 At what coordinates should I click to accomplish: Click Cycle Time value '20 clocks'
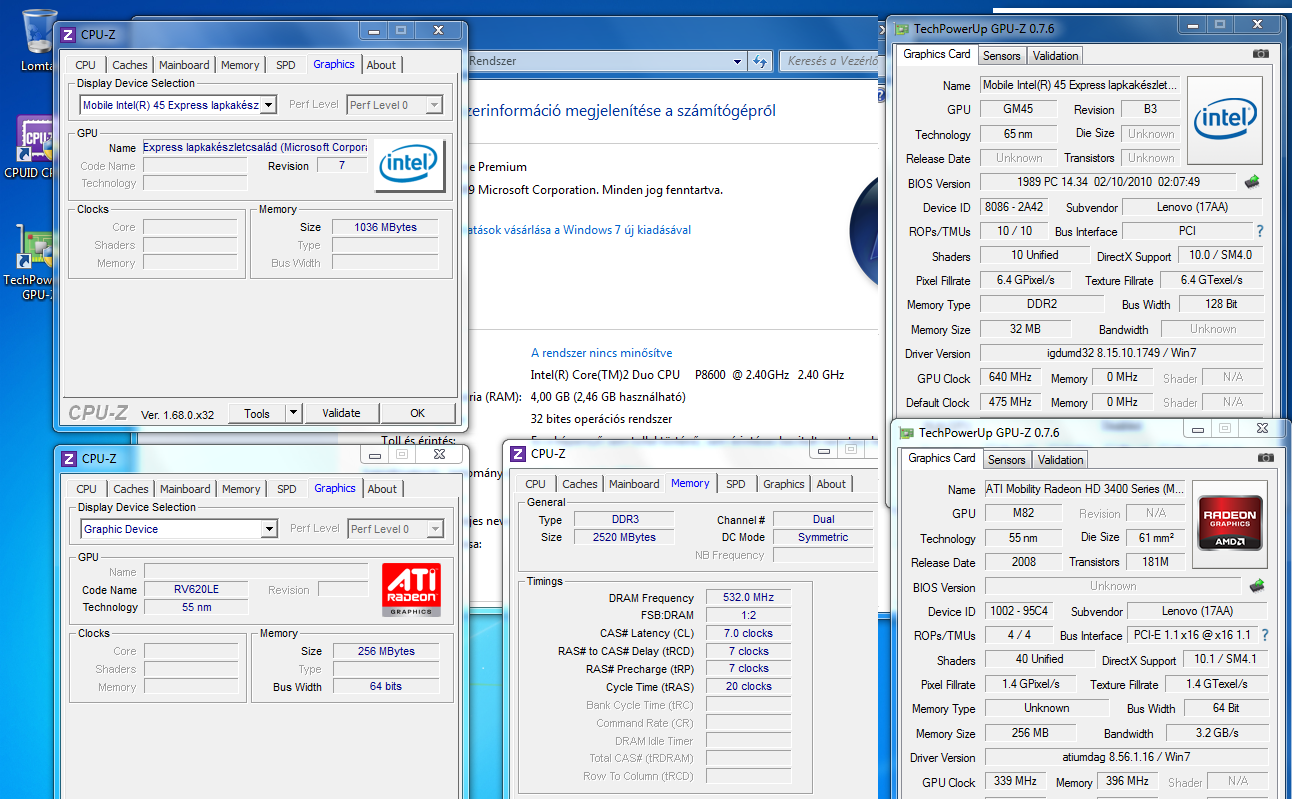point(748,687)
